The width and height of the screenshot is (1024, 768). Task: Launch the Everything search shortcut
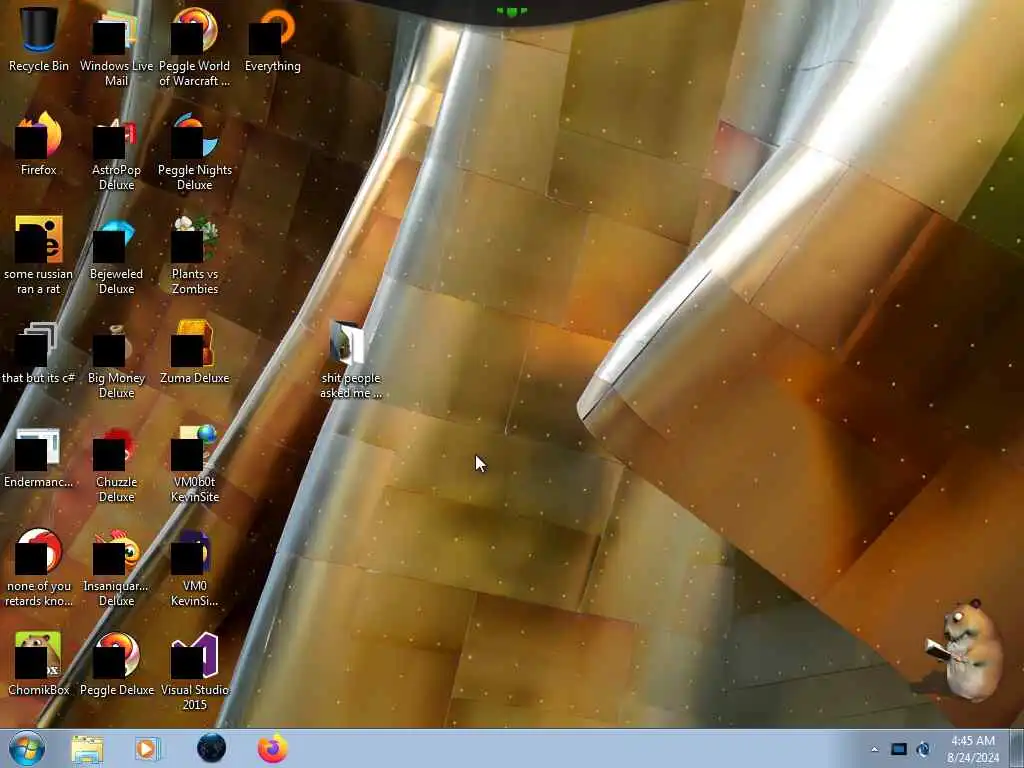click(x=272, y=39)
